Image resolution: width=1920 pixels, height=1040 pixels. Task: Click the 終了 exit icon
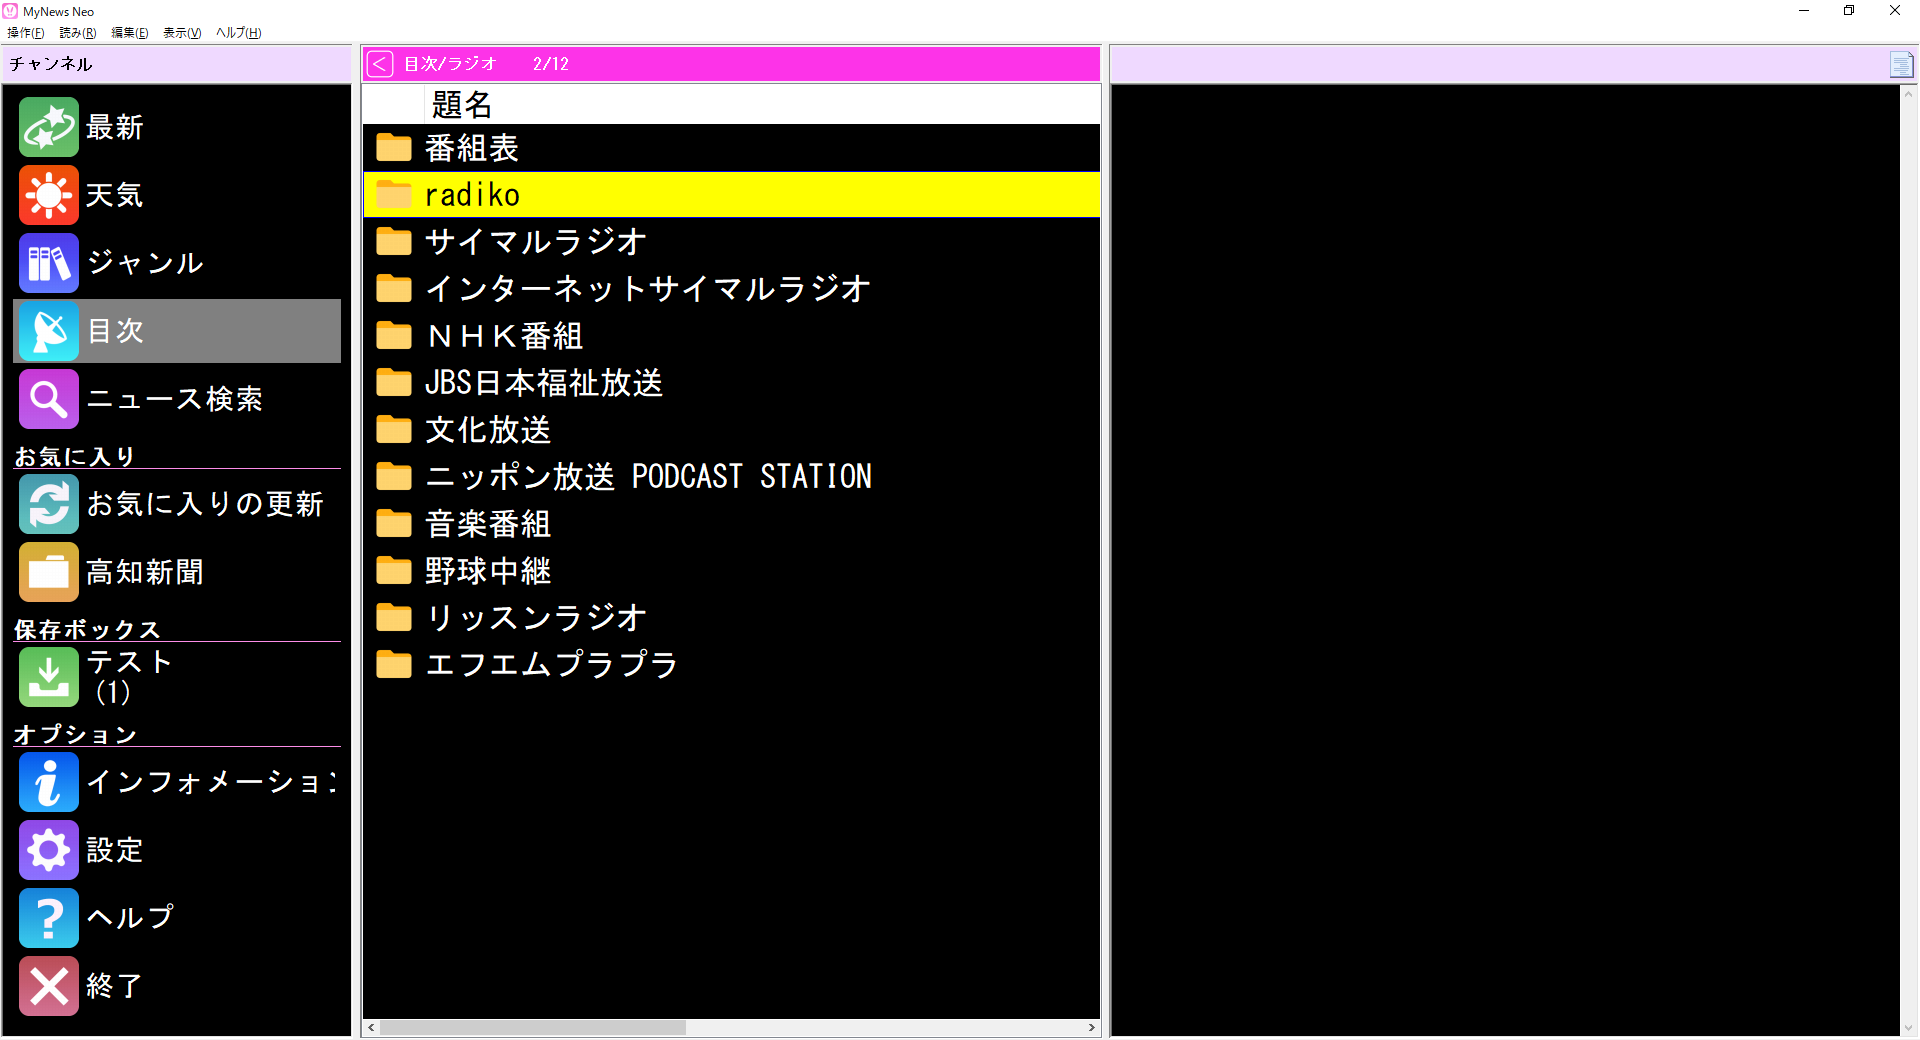(48, 986)
